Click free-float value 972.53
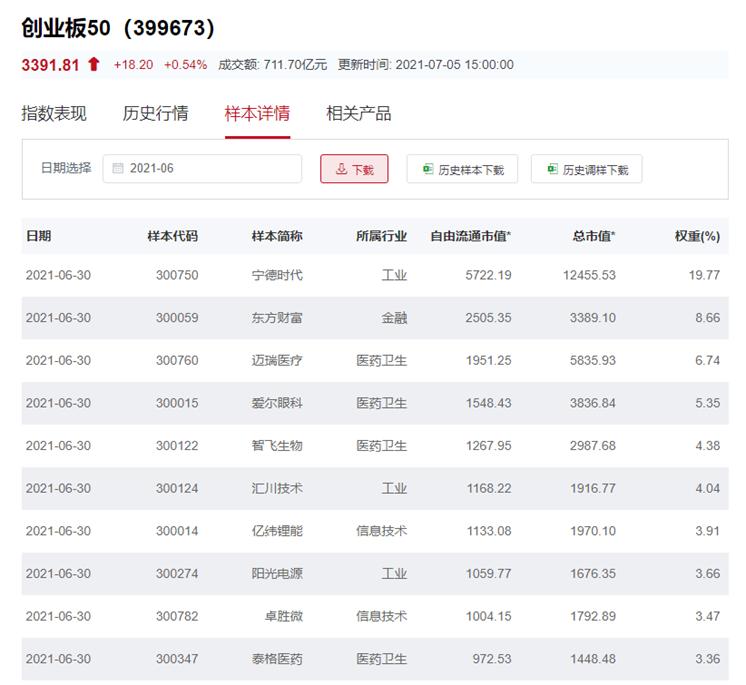 (492, 659)
